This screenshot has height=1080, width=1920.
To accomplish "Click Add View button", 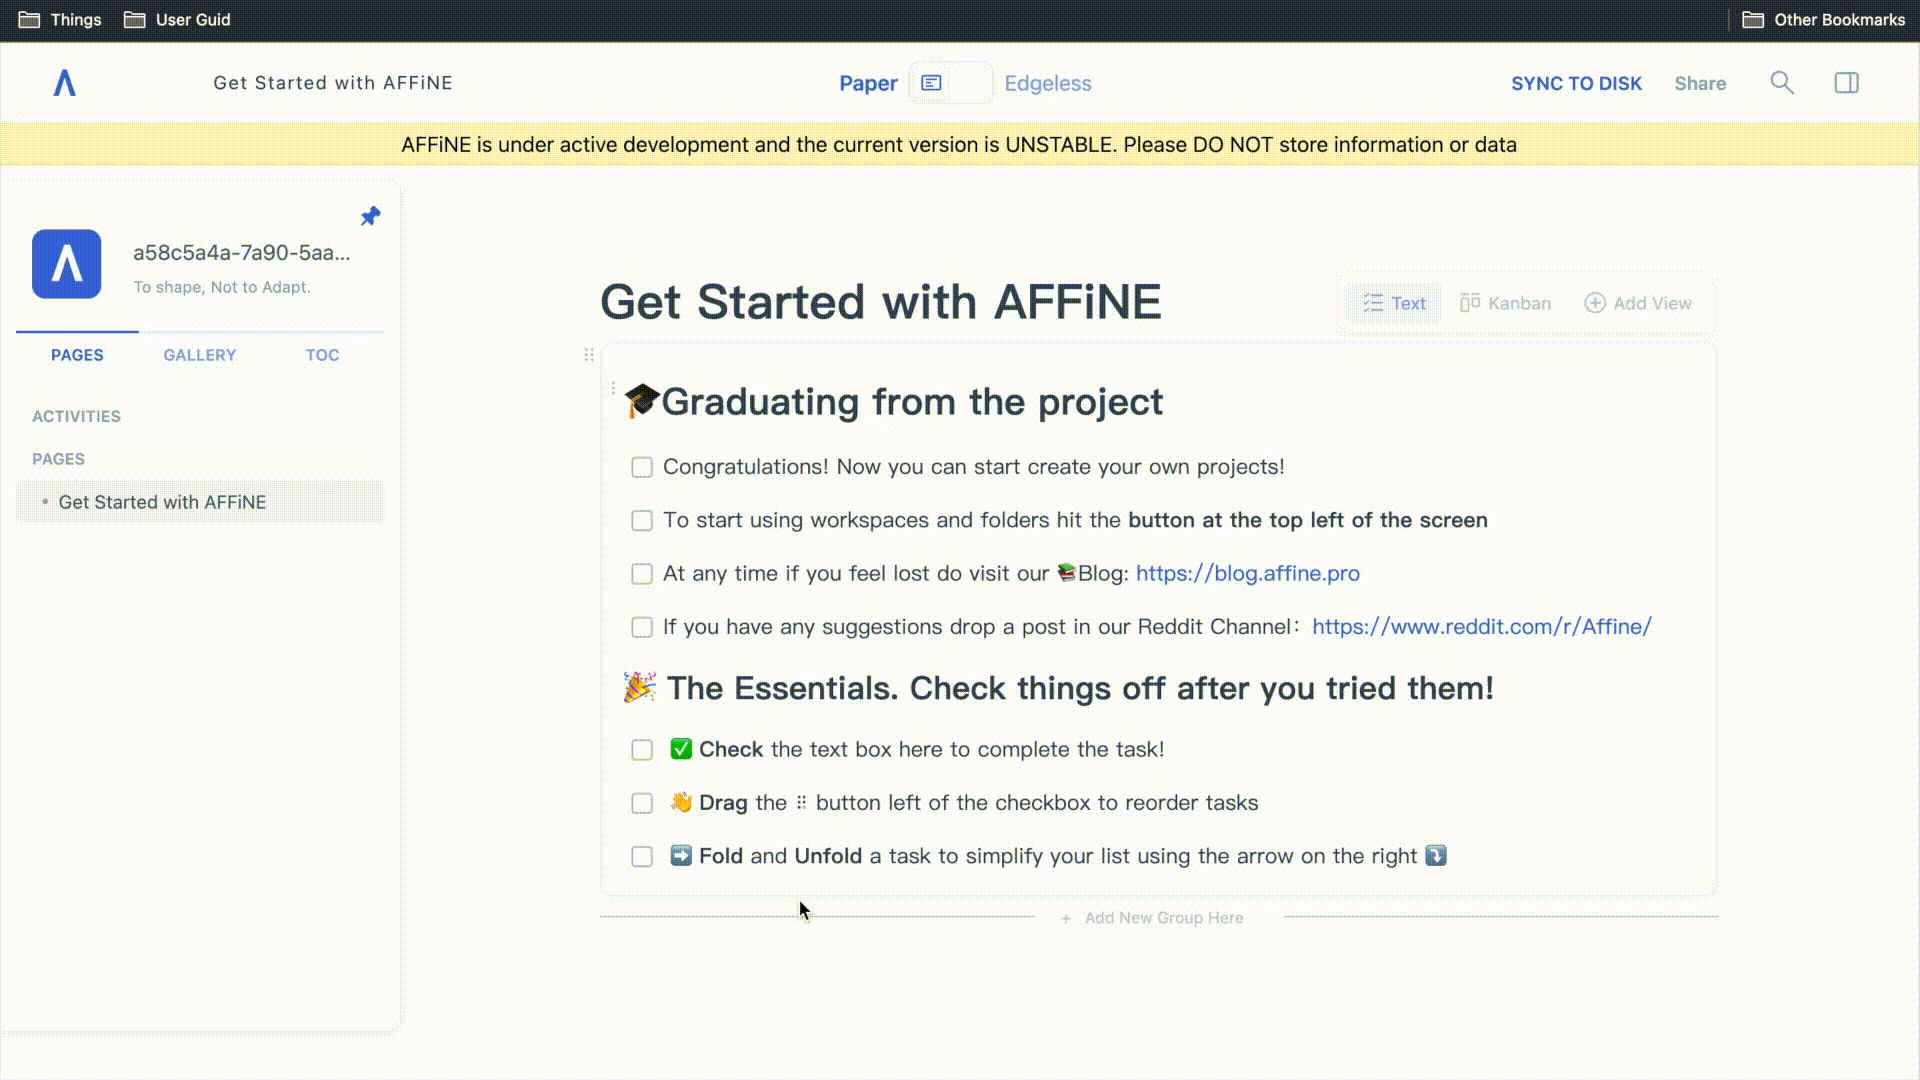I will click(1638, 303).
